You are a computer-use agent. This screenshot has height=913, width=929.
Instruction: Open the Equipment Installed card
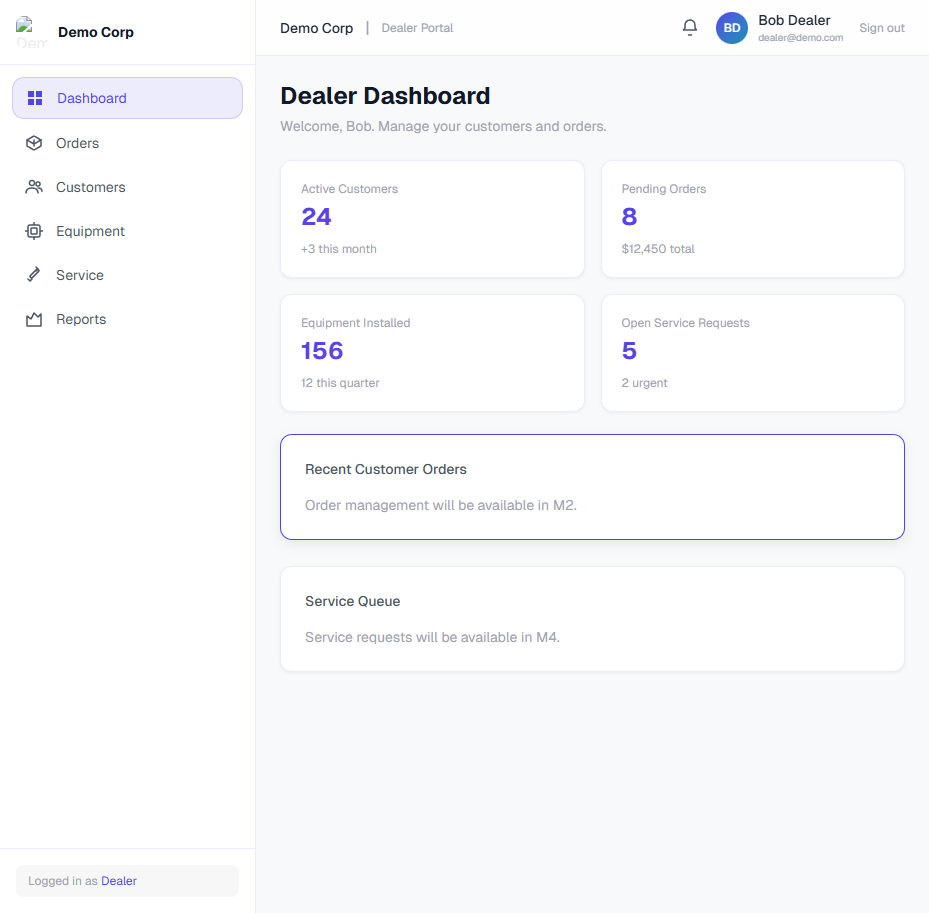click(433, 353)
